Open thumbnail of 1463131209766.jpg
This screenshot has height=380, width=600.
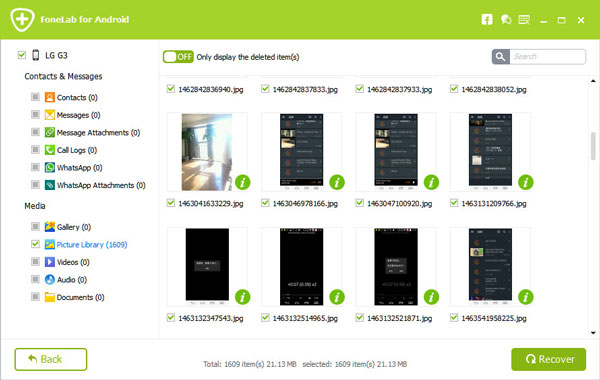[x=490, y=152]
